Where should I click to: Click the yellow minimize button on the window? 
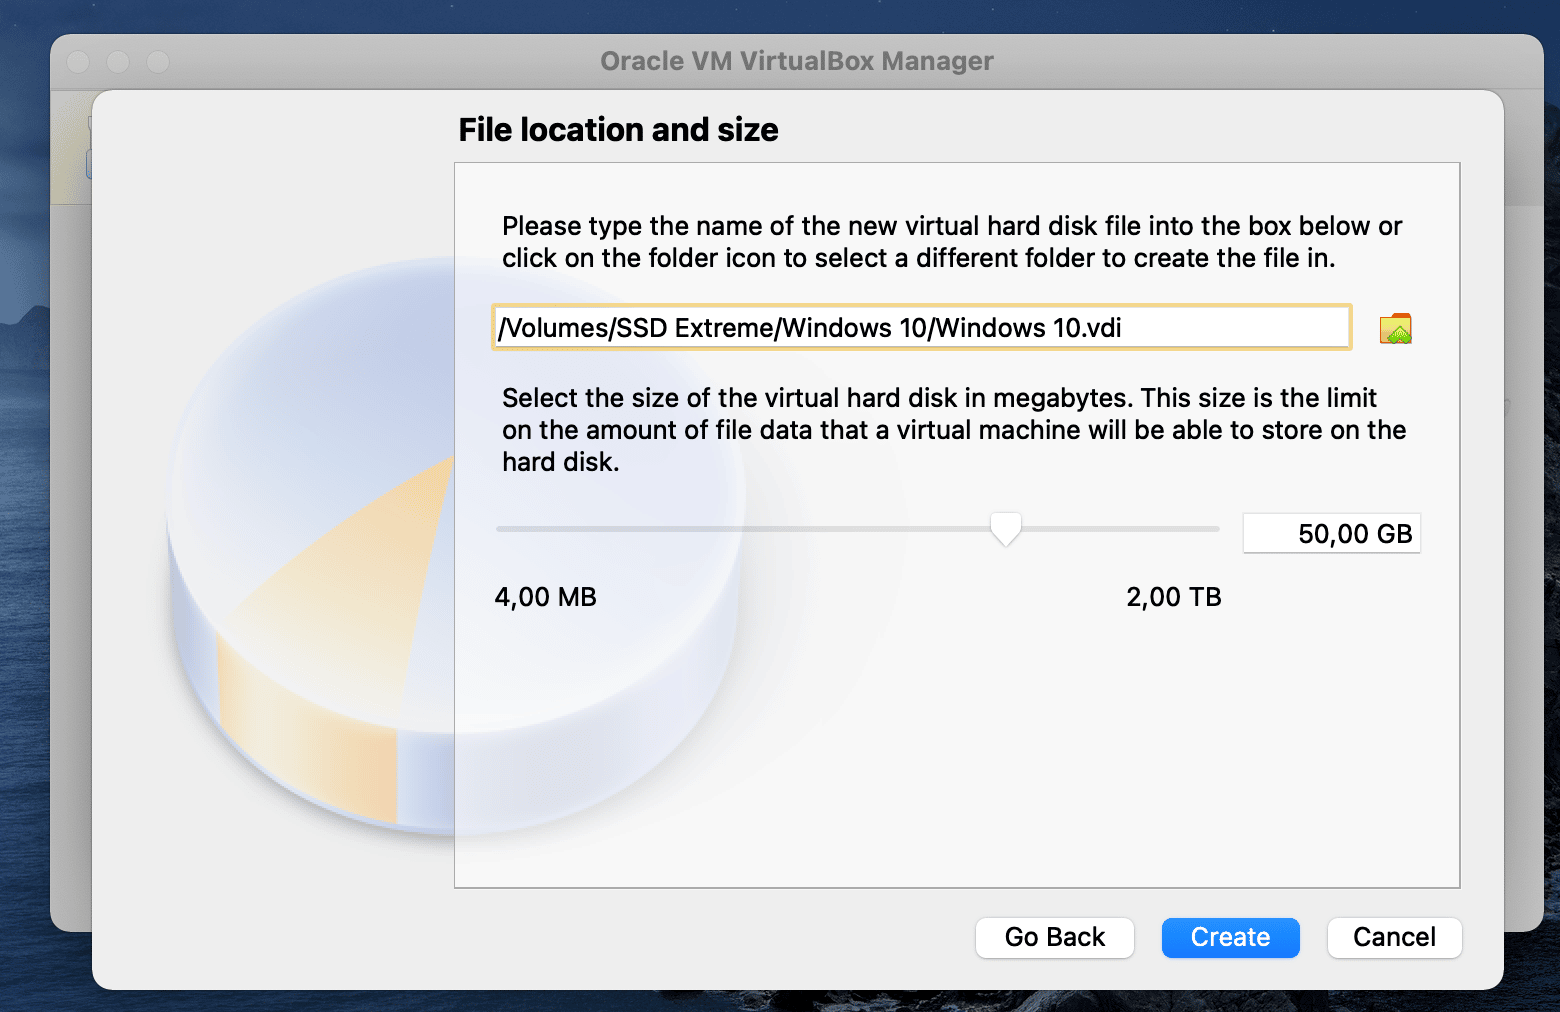pyautogui.click(x=117, y=61)
